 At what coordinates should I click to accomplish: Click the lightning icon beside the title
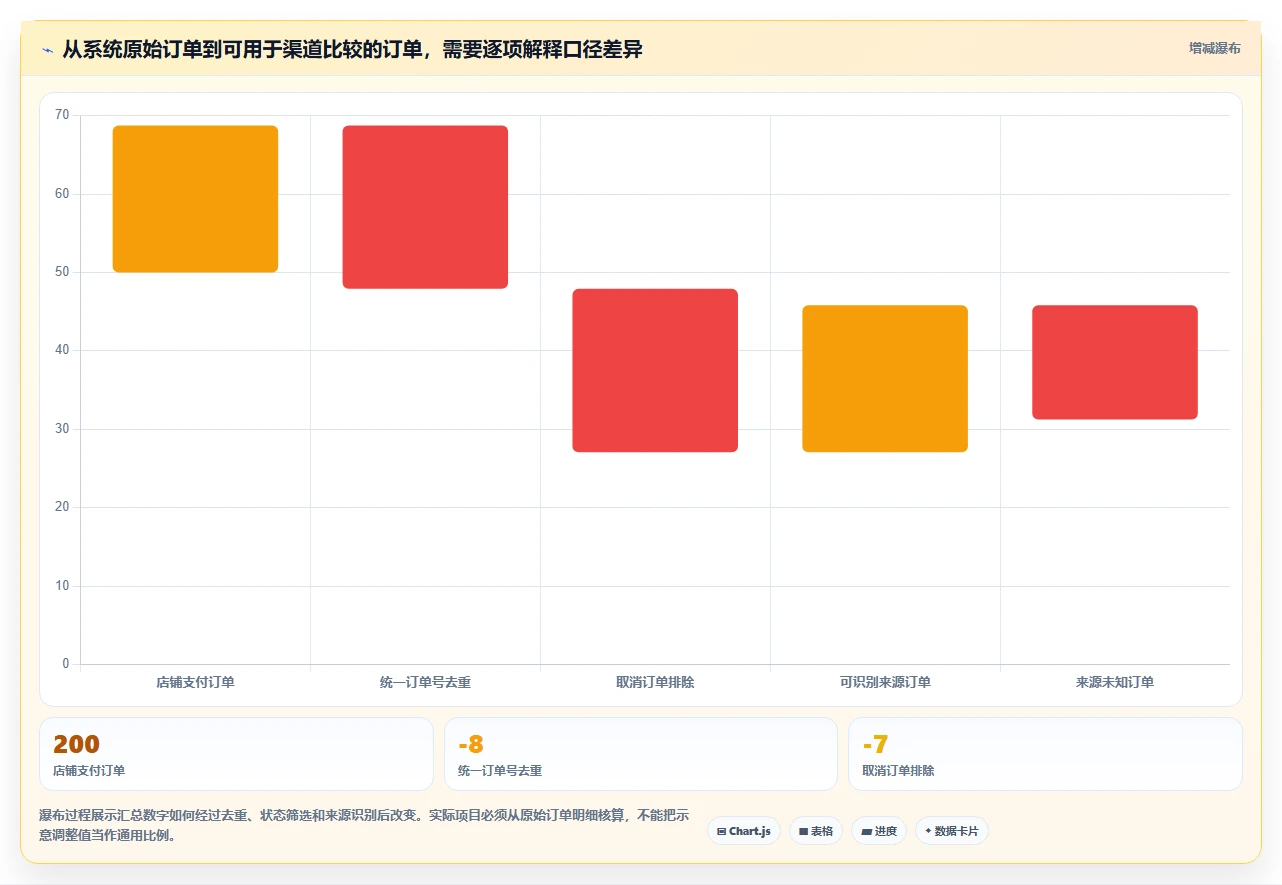(47, 49)
